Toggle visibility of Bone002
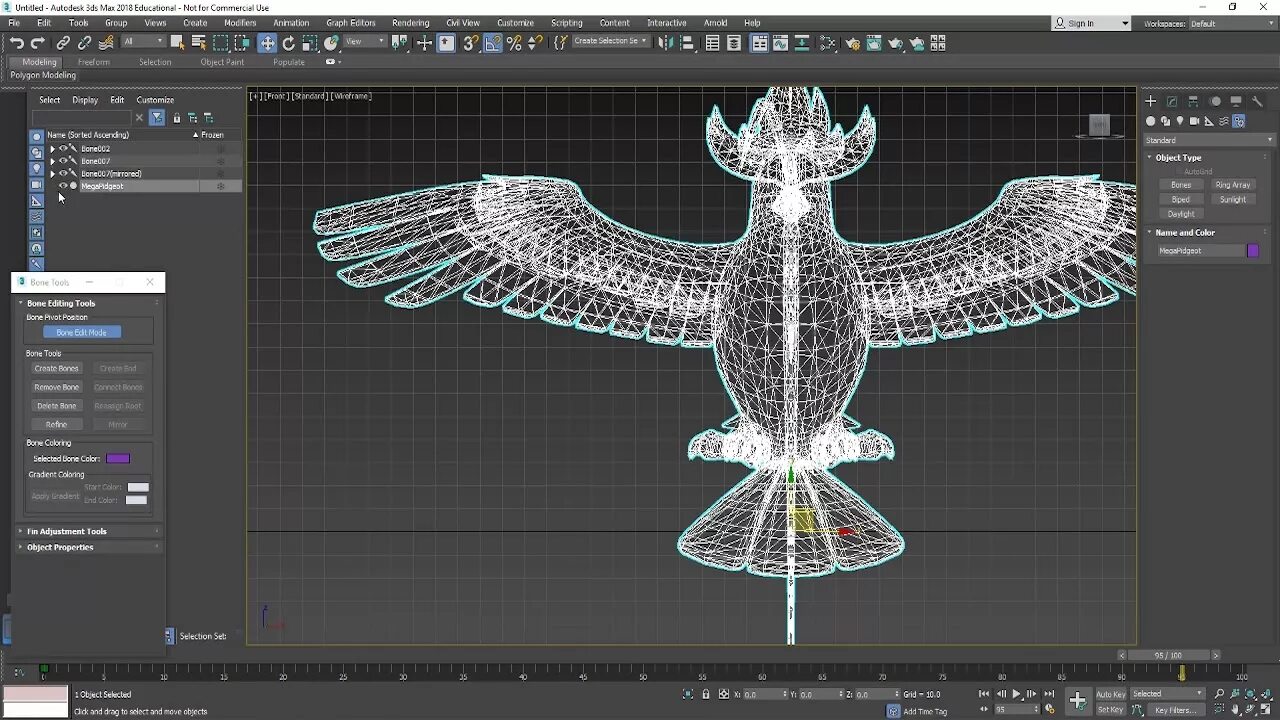The width and height of the screenshot is (1280, 720). pyautogui.click(x=63, y=149)
